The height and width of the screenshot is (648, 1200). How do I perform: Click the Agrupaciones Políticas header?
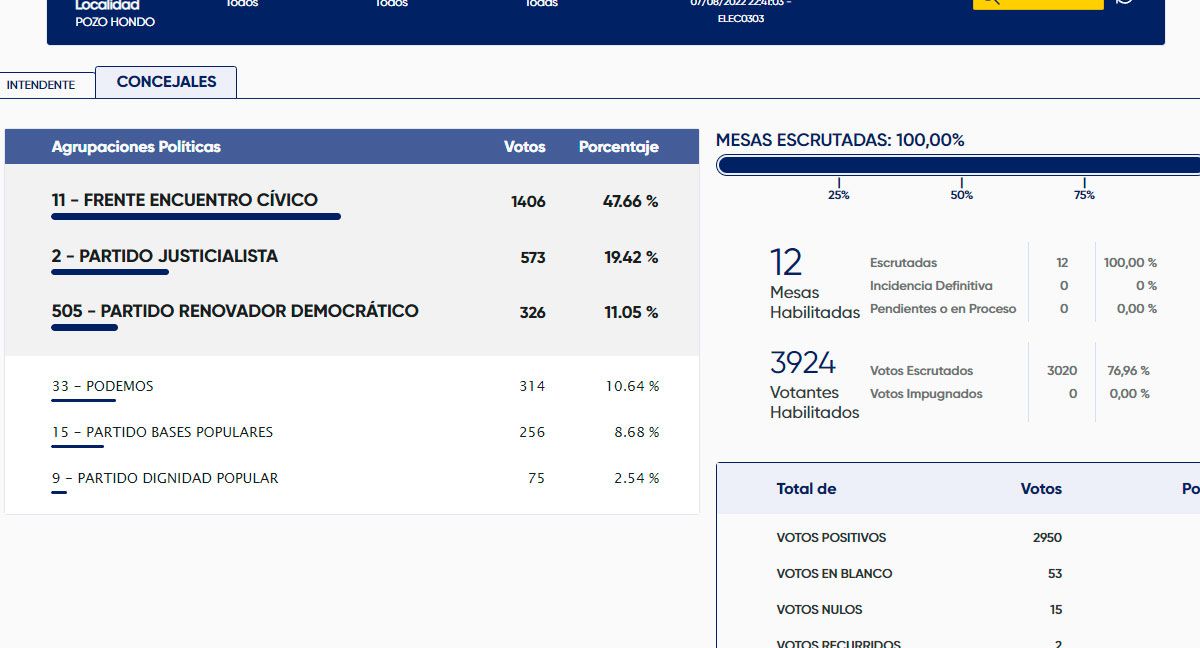pos(136,147)
